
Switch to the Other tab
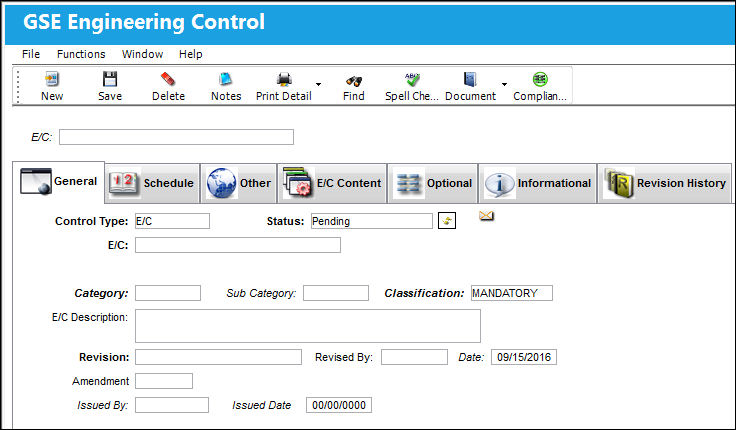239,183
